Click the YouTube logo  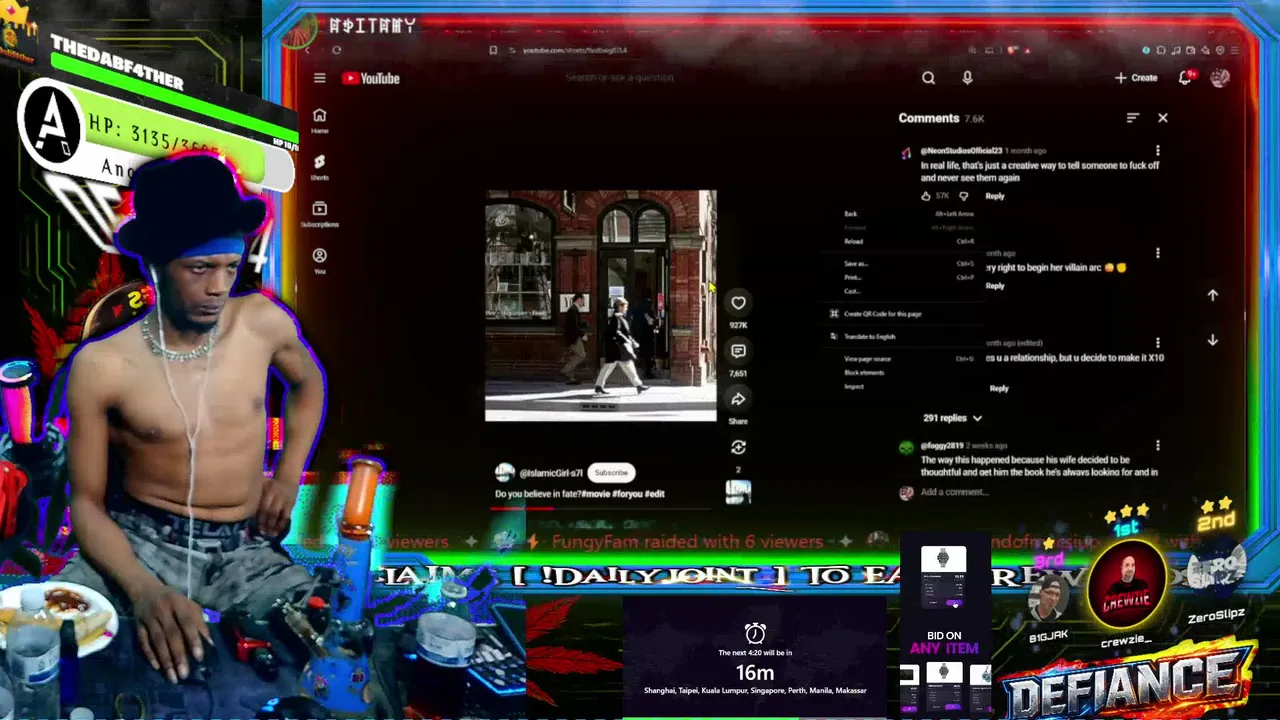(371, 78)
